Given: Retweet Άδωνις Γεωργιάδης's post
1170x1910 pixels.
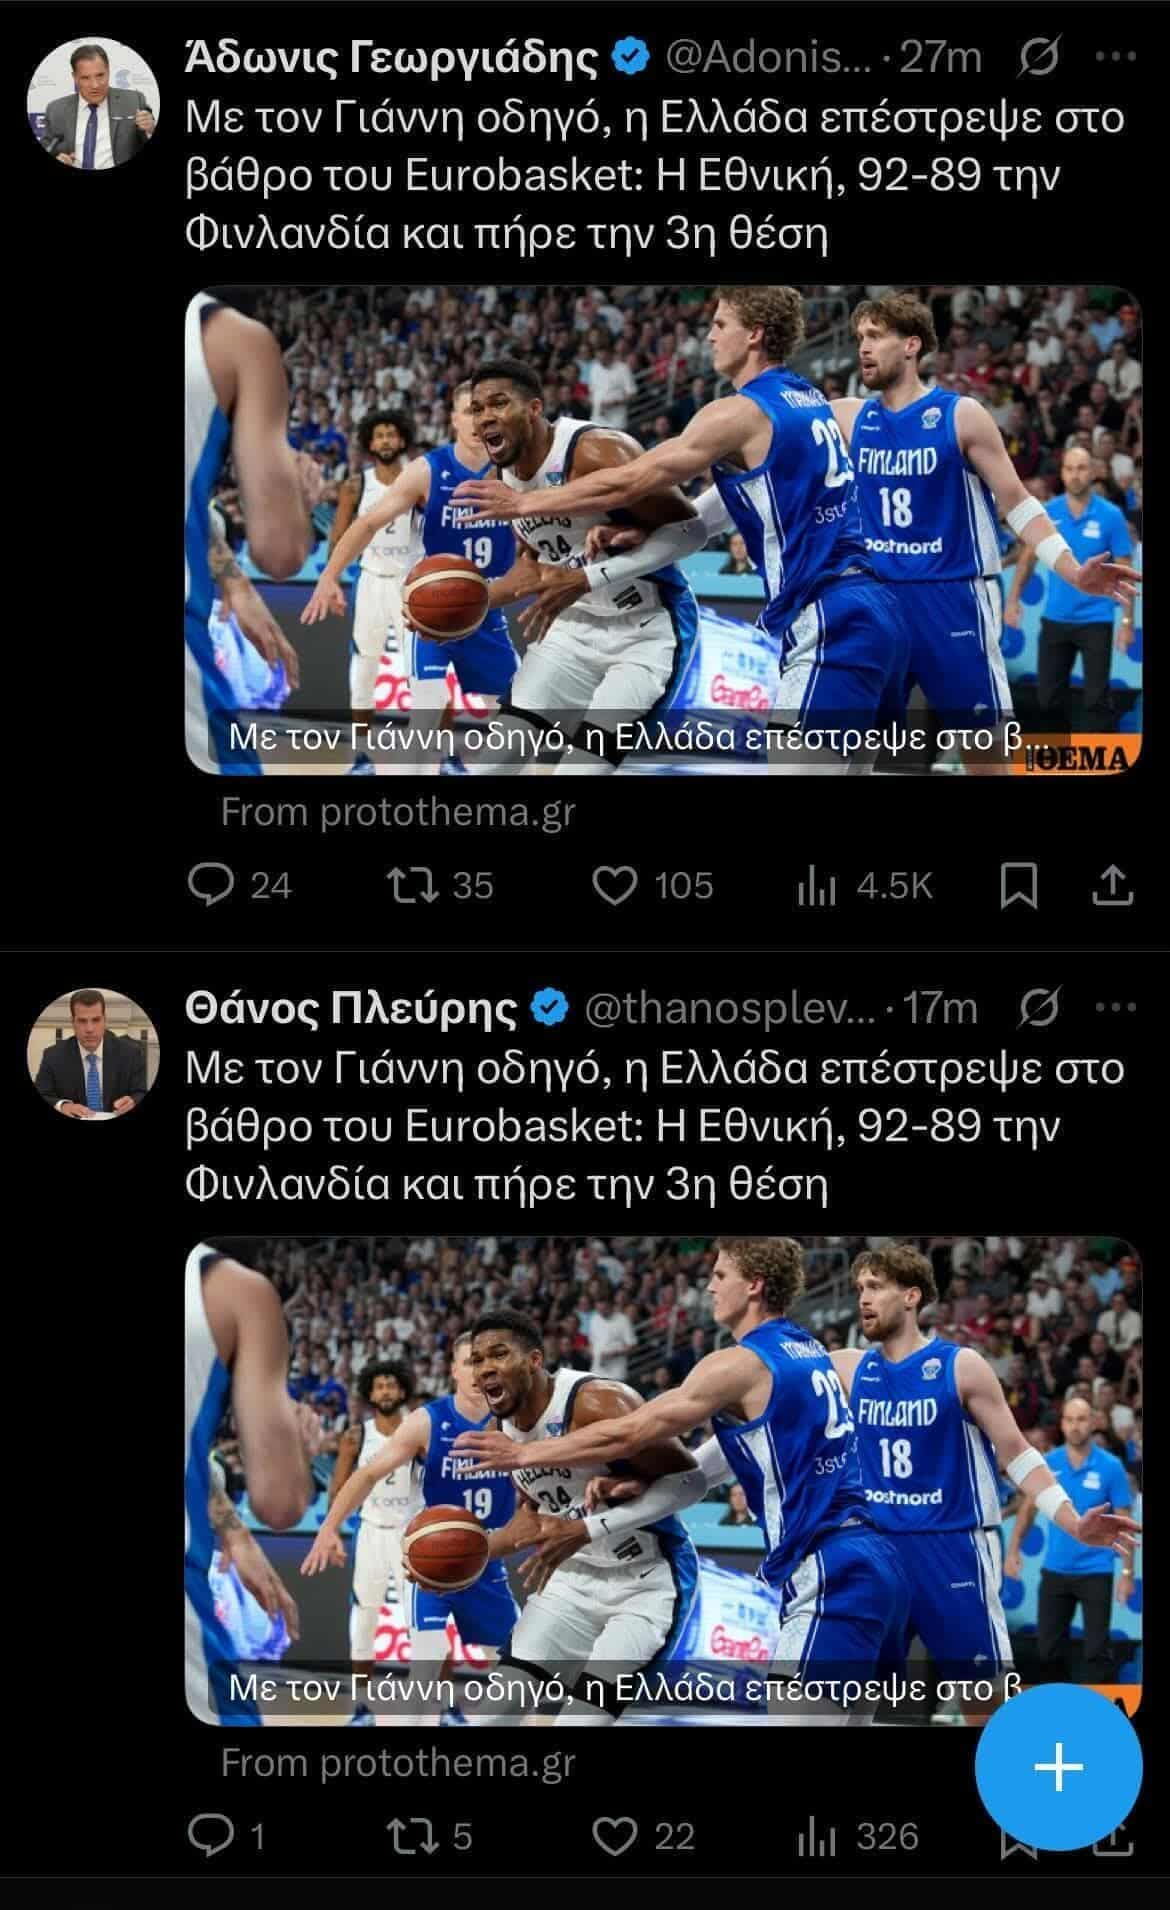Looking at the screenshot, I should [408, 885].
